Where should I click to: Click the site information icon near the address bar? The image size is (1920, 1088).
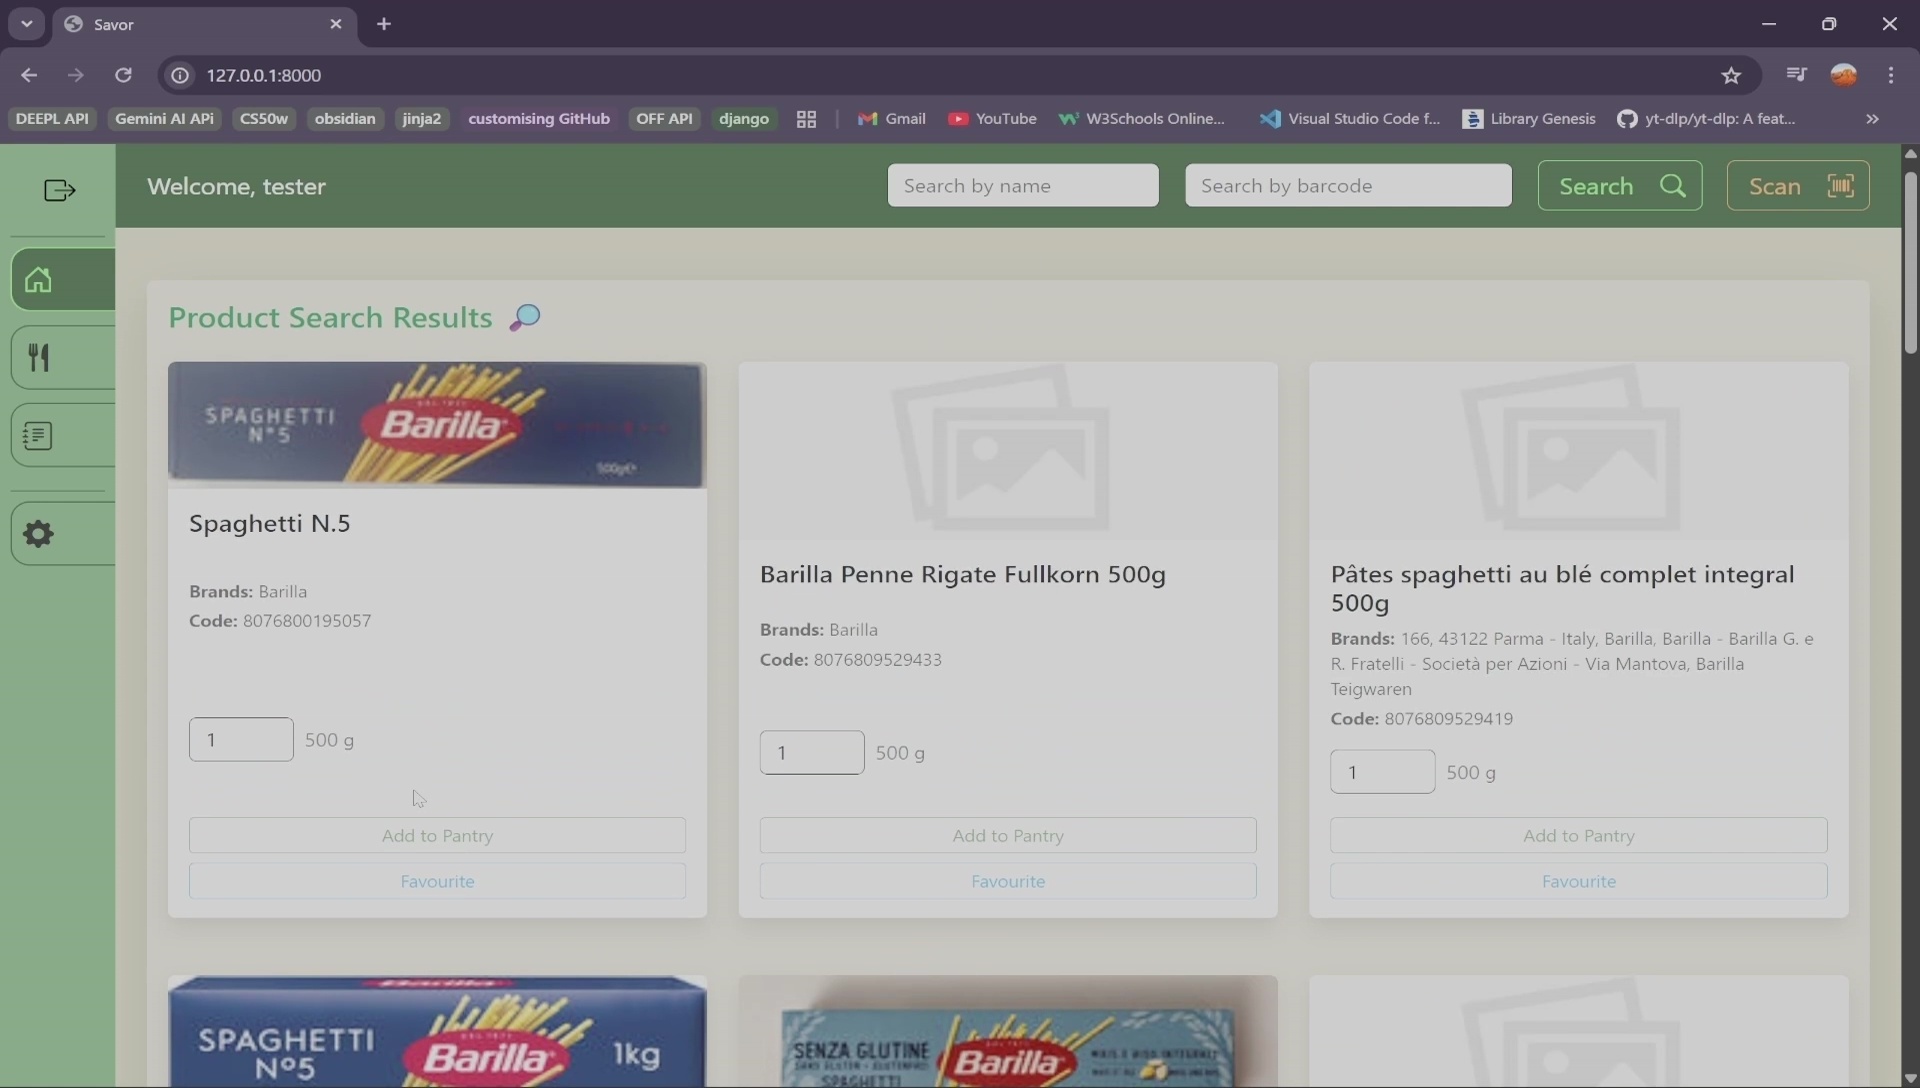coord(179,75)
